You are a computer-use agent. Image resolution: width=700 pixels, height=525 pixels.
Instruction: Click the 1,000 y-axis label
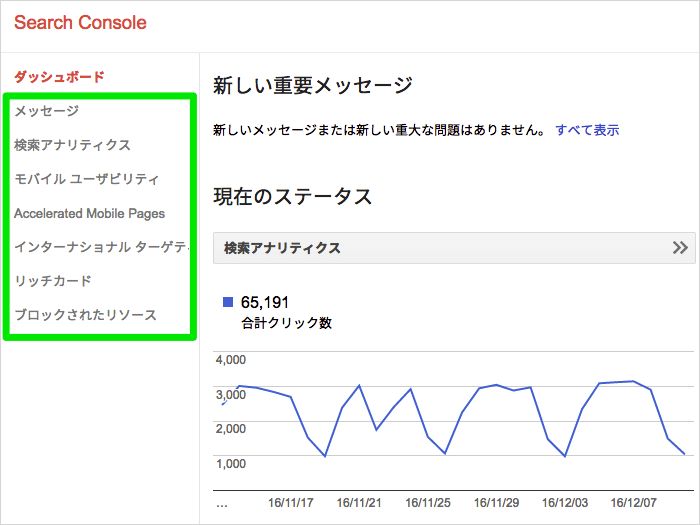(x=231, y=463)
